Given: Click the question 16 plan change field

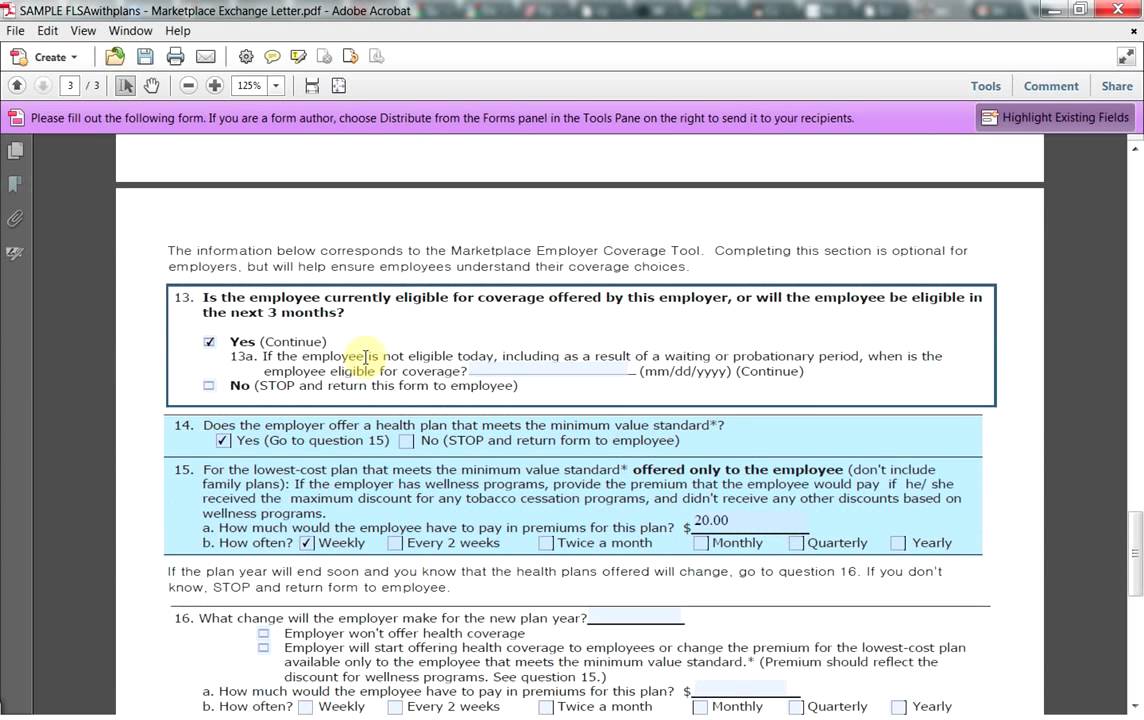Looking at the screenshot, I should (x=635, y=616).
